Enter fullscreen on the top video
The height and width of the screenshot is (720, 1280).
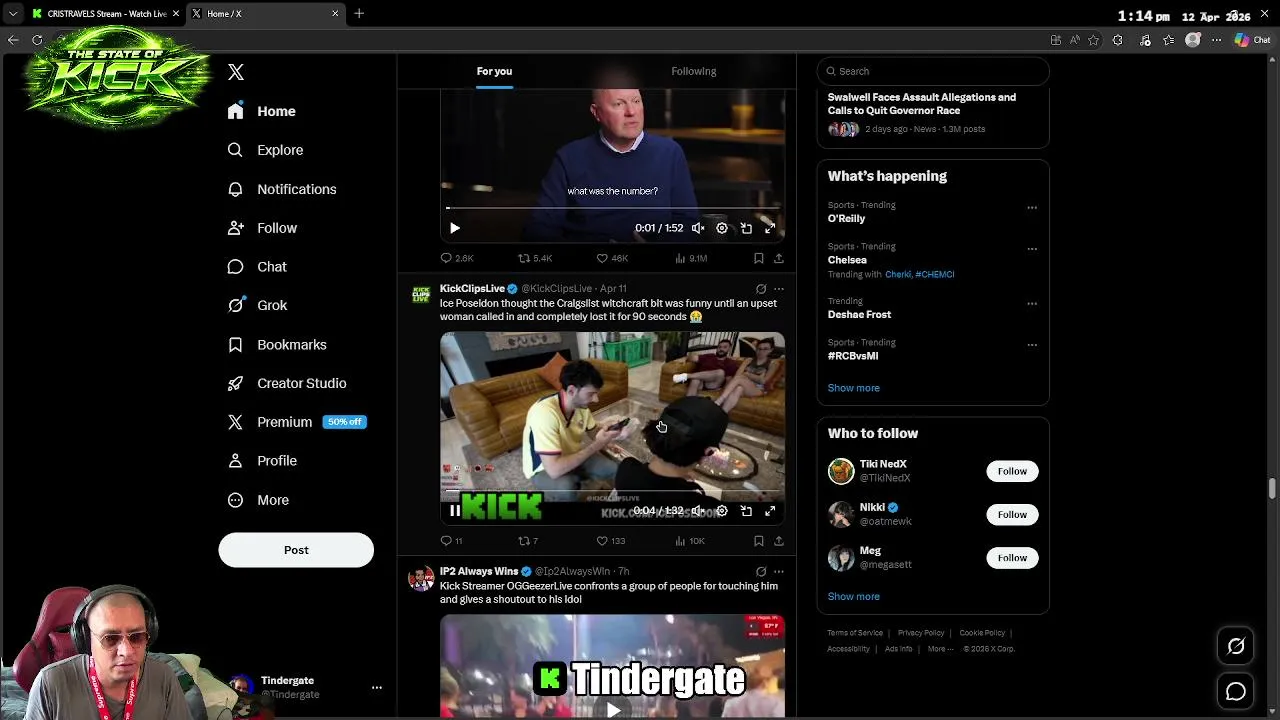[770, 228]
